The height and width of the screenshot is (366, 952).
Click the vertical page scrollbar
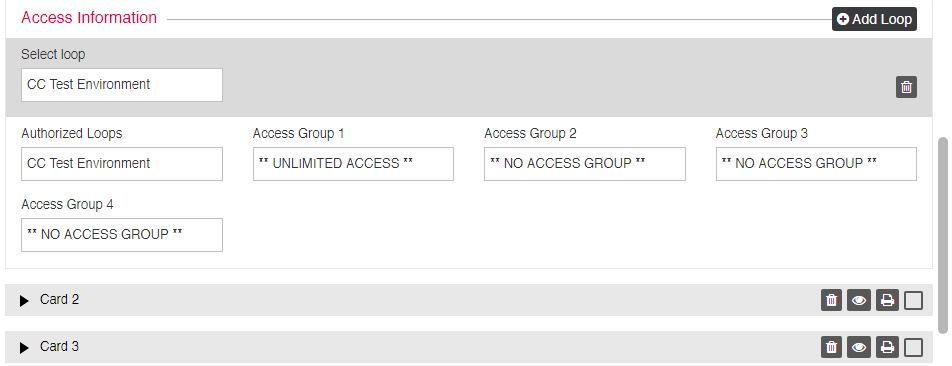click(x=943, y=236)
